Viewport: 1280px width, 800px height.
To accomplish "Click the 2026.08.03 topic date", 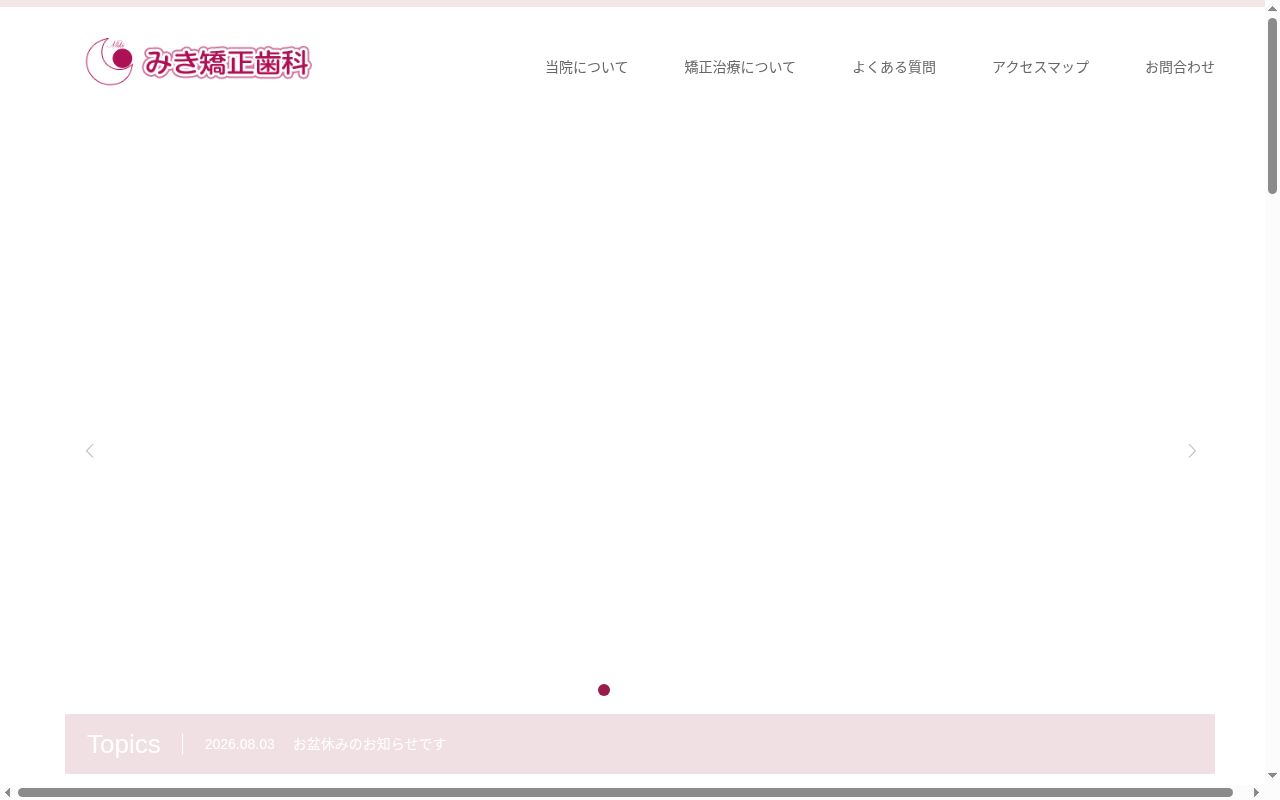I will coord(240,744).
